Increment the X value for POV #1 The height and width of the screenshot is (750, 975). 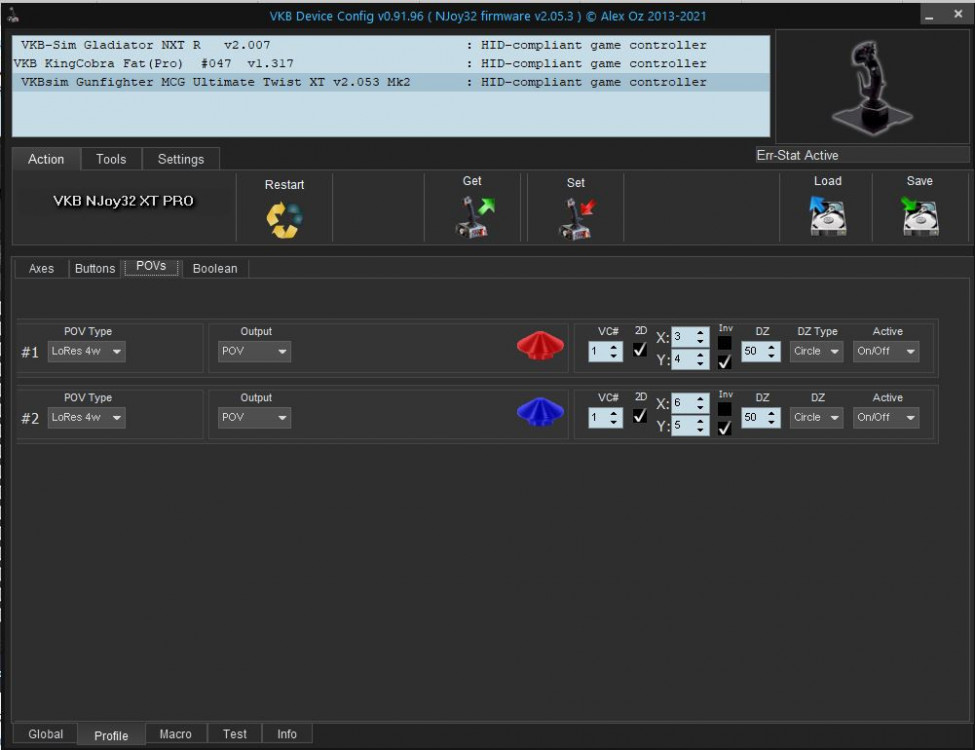(x=701, y=333)
